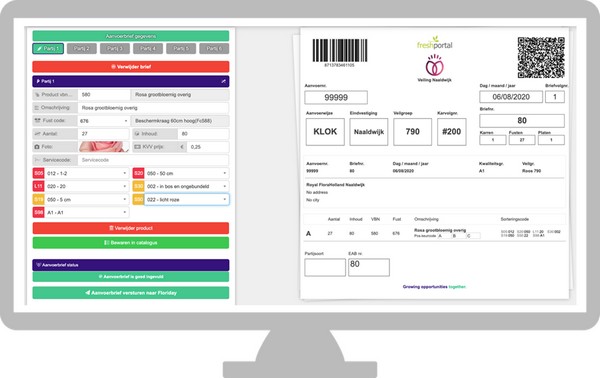Open the Fust code 676 dropdown

coord(104,121)
